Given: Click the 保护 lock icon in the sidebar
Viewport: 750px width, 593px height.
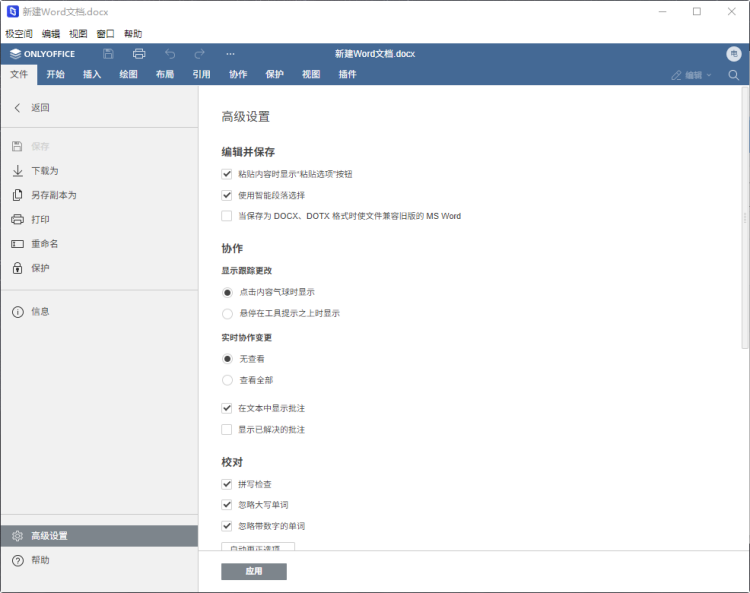Looking at the screenshot, I should (17, 268).
